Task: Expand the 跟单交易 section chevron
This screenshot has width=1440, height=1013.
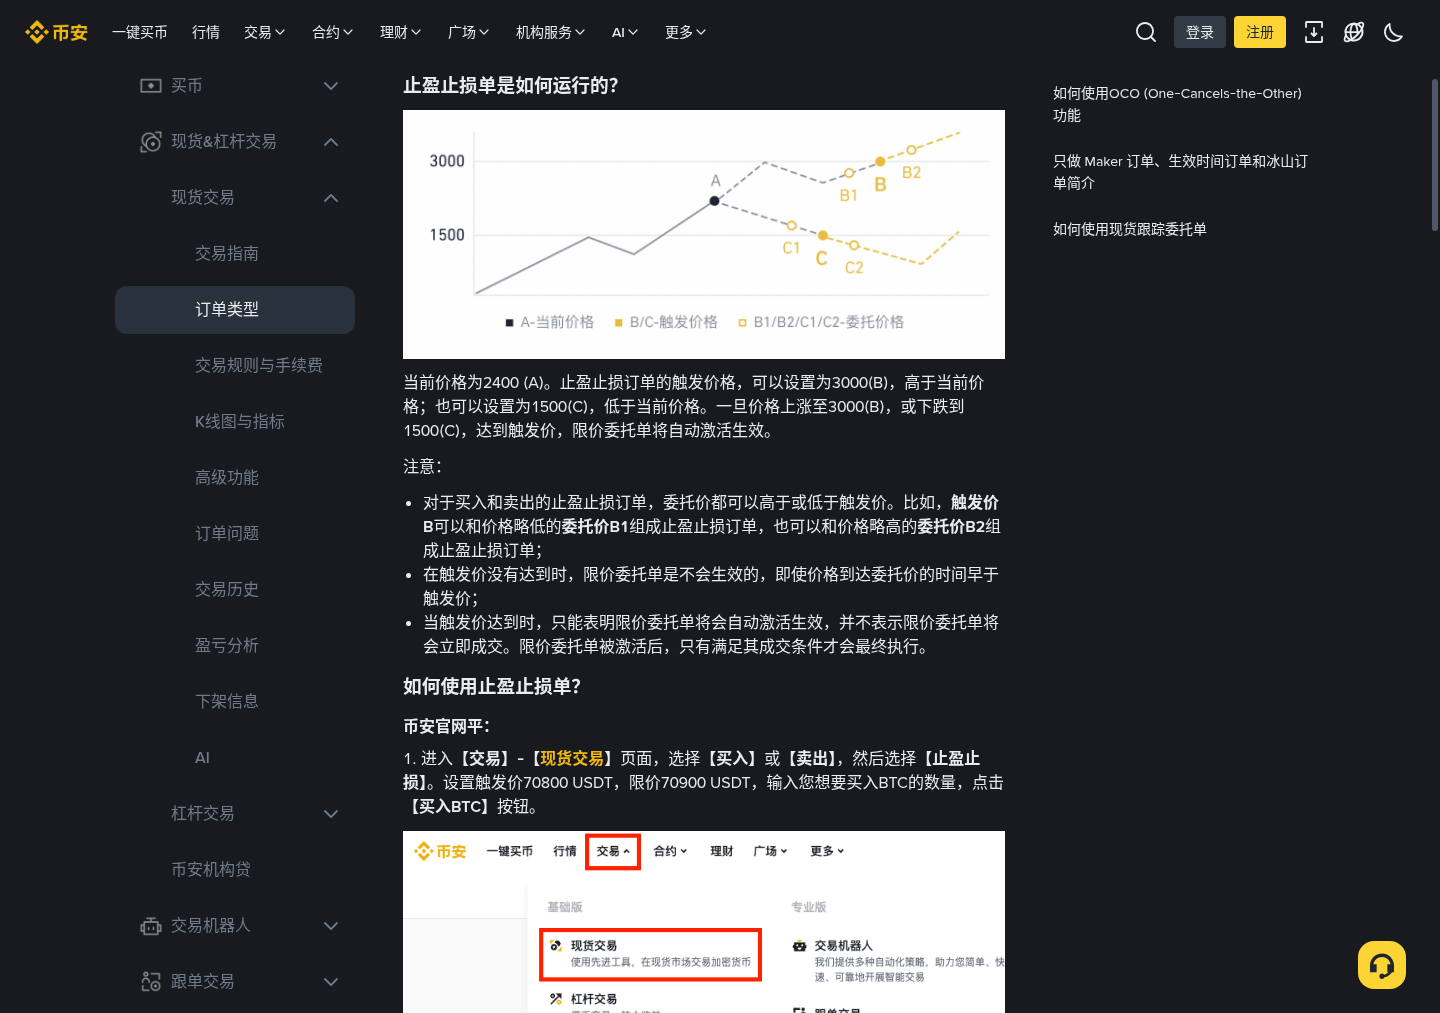Action: tap(331, 982)
